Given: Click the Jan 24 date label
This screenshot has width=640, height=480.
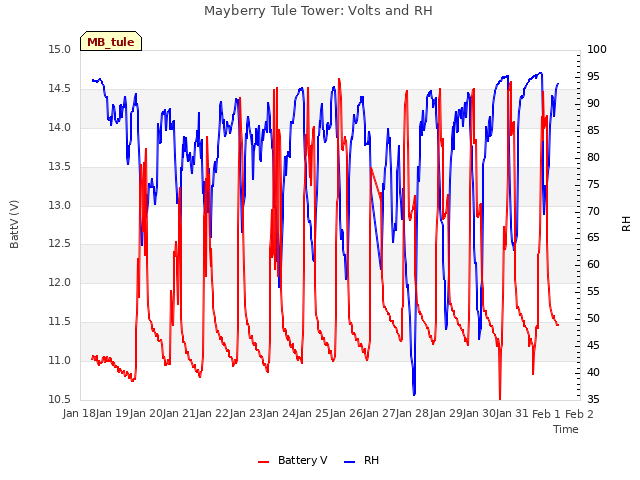Looking at the screenshot, I should [278, 413].
